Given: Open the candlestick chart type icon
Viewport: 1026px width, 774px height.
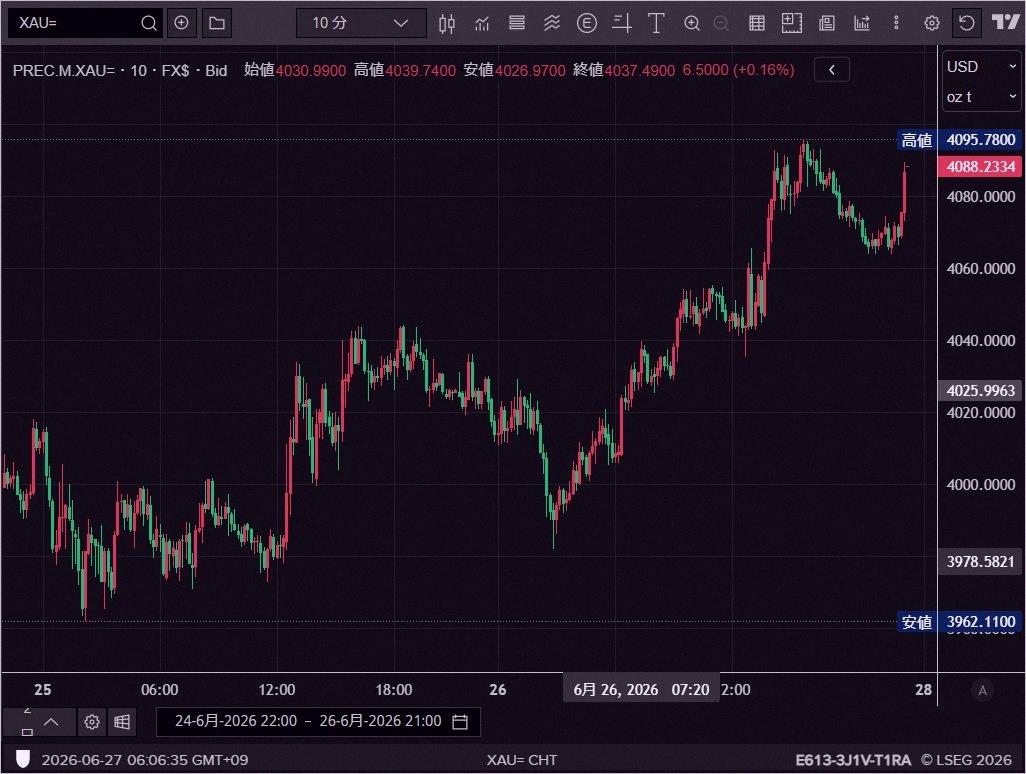Looking at the screenshot, I should [447, 24].
